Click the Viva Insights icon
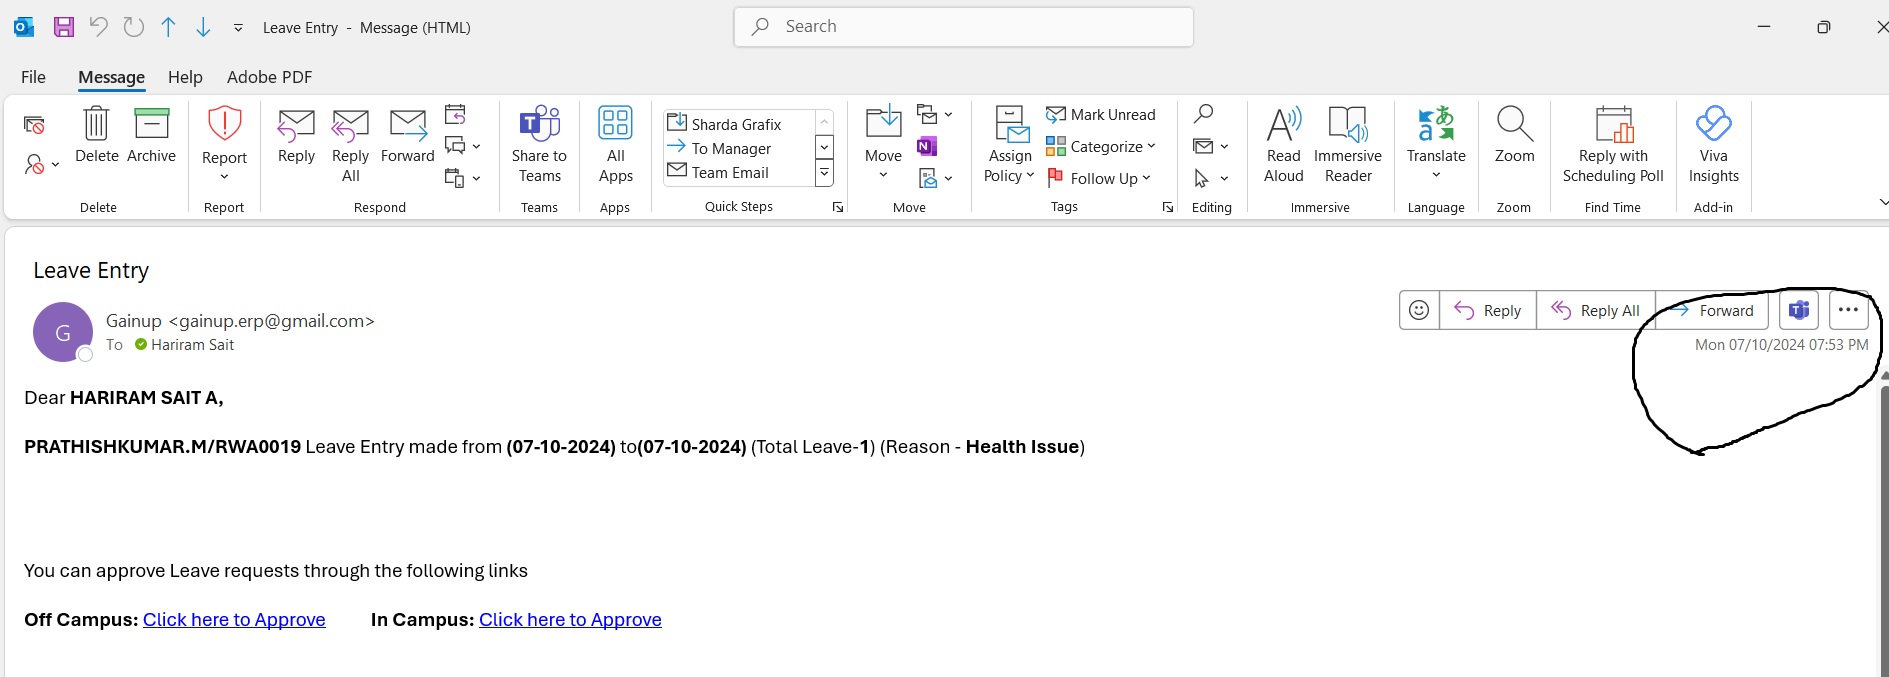 pos(1713,124)
